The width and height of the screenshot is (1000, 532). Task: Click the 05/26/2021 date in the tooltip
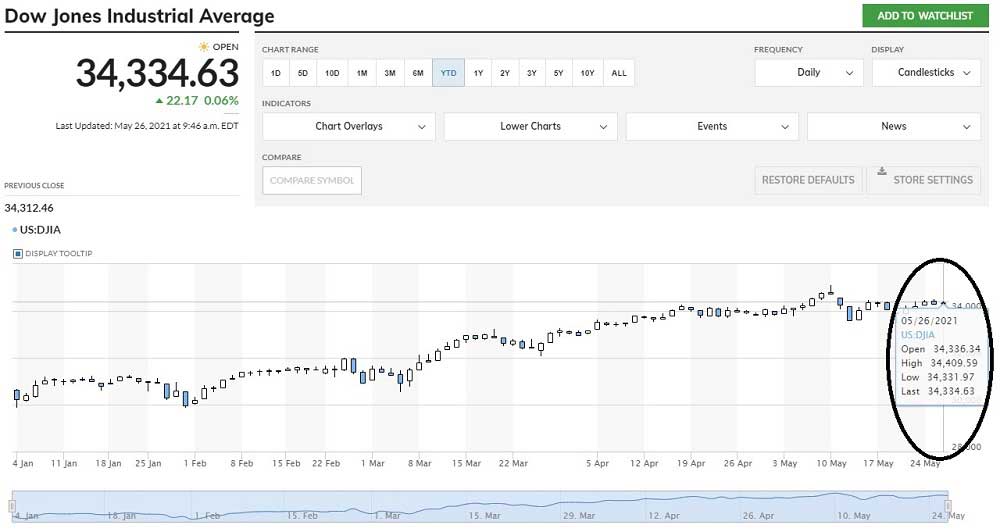coord(929,321)
